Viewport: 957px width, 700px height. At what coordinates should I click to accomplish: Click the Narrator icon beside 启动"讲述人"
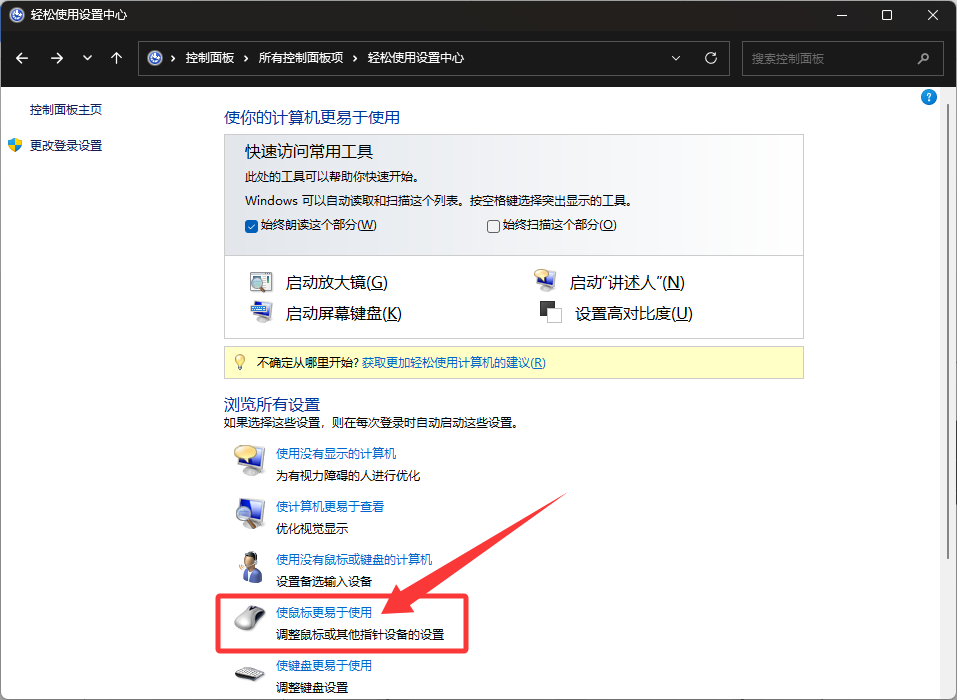(545, 282)
